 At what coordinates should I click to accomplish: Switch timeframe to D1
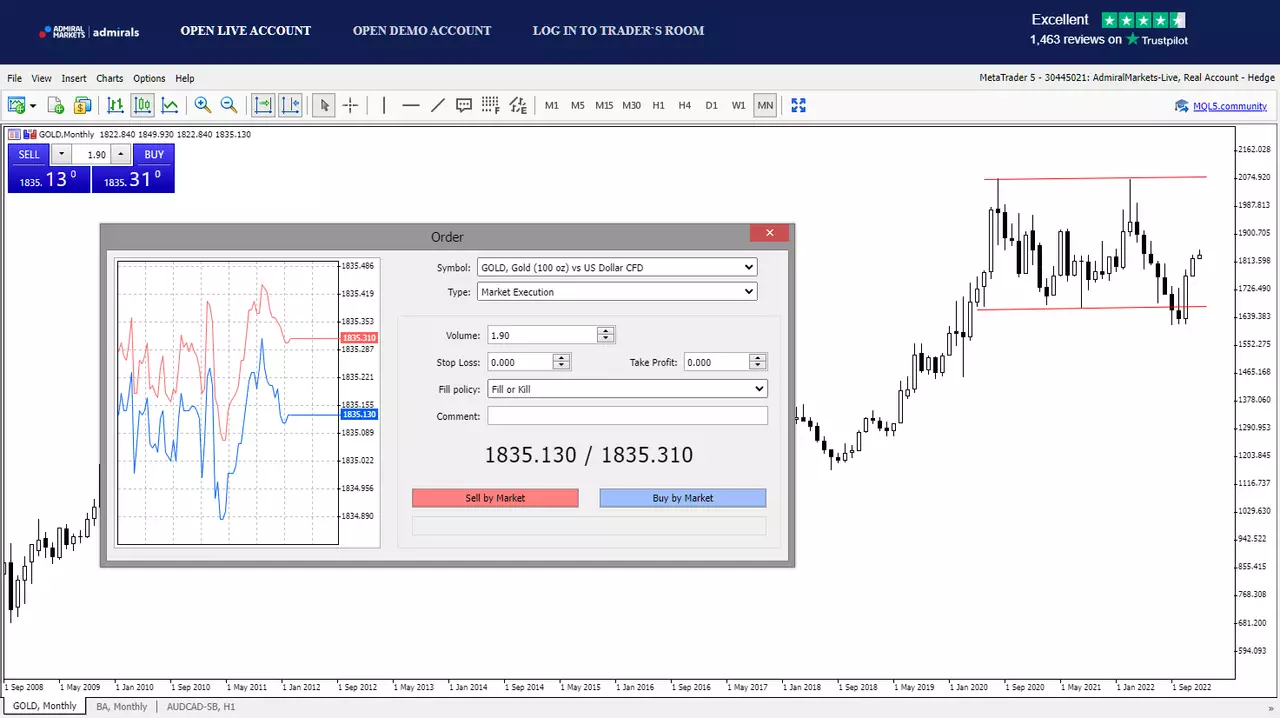(x=711, y=105)
